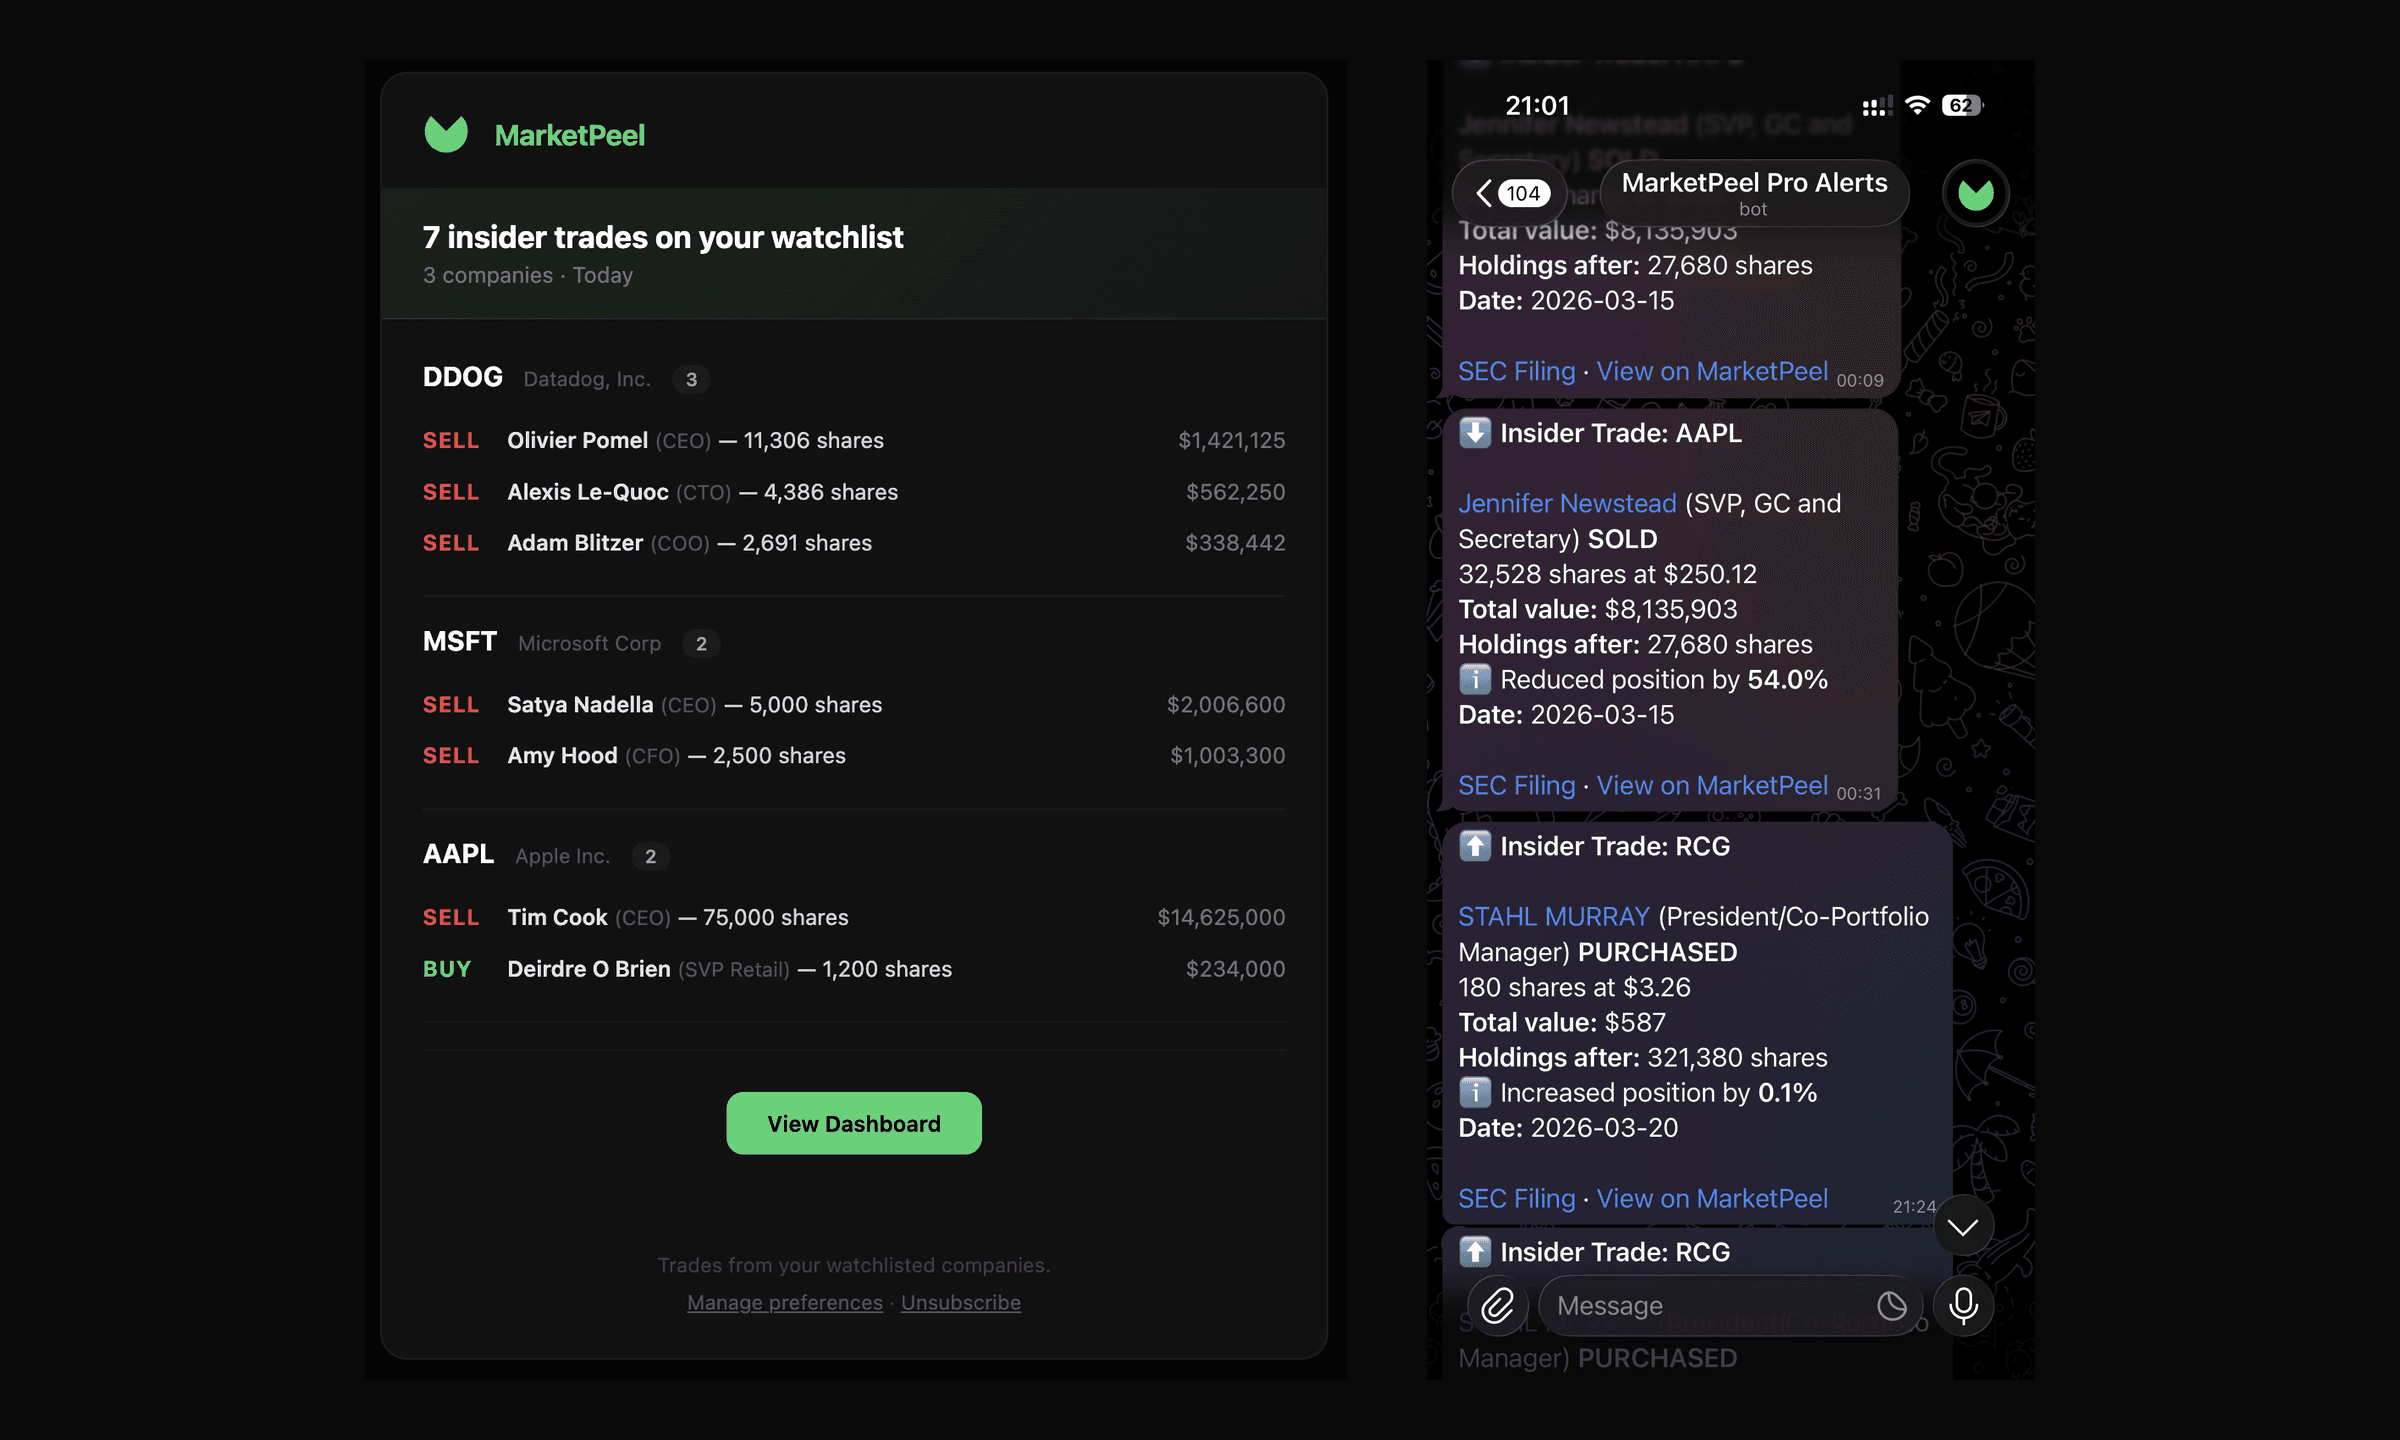Tap the scroll-to-bottom chevron in the chat
2400x1440 pixels.
point(1963,1225)
